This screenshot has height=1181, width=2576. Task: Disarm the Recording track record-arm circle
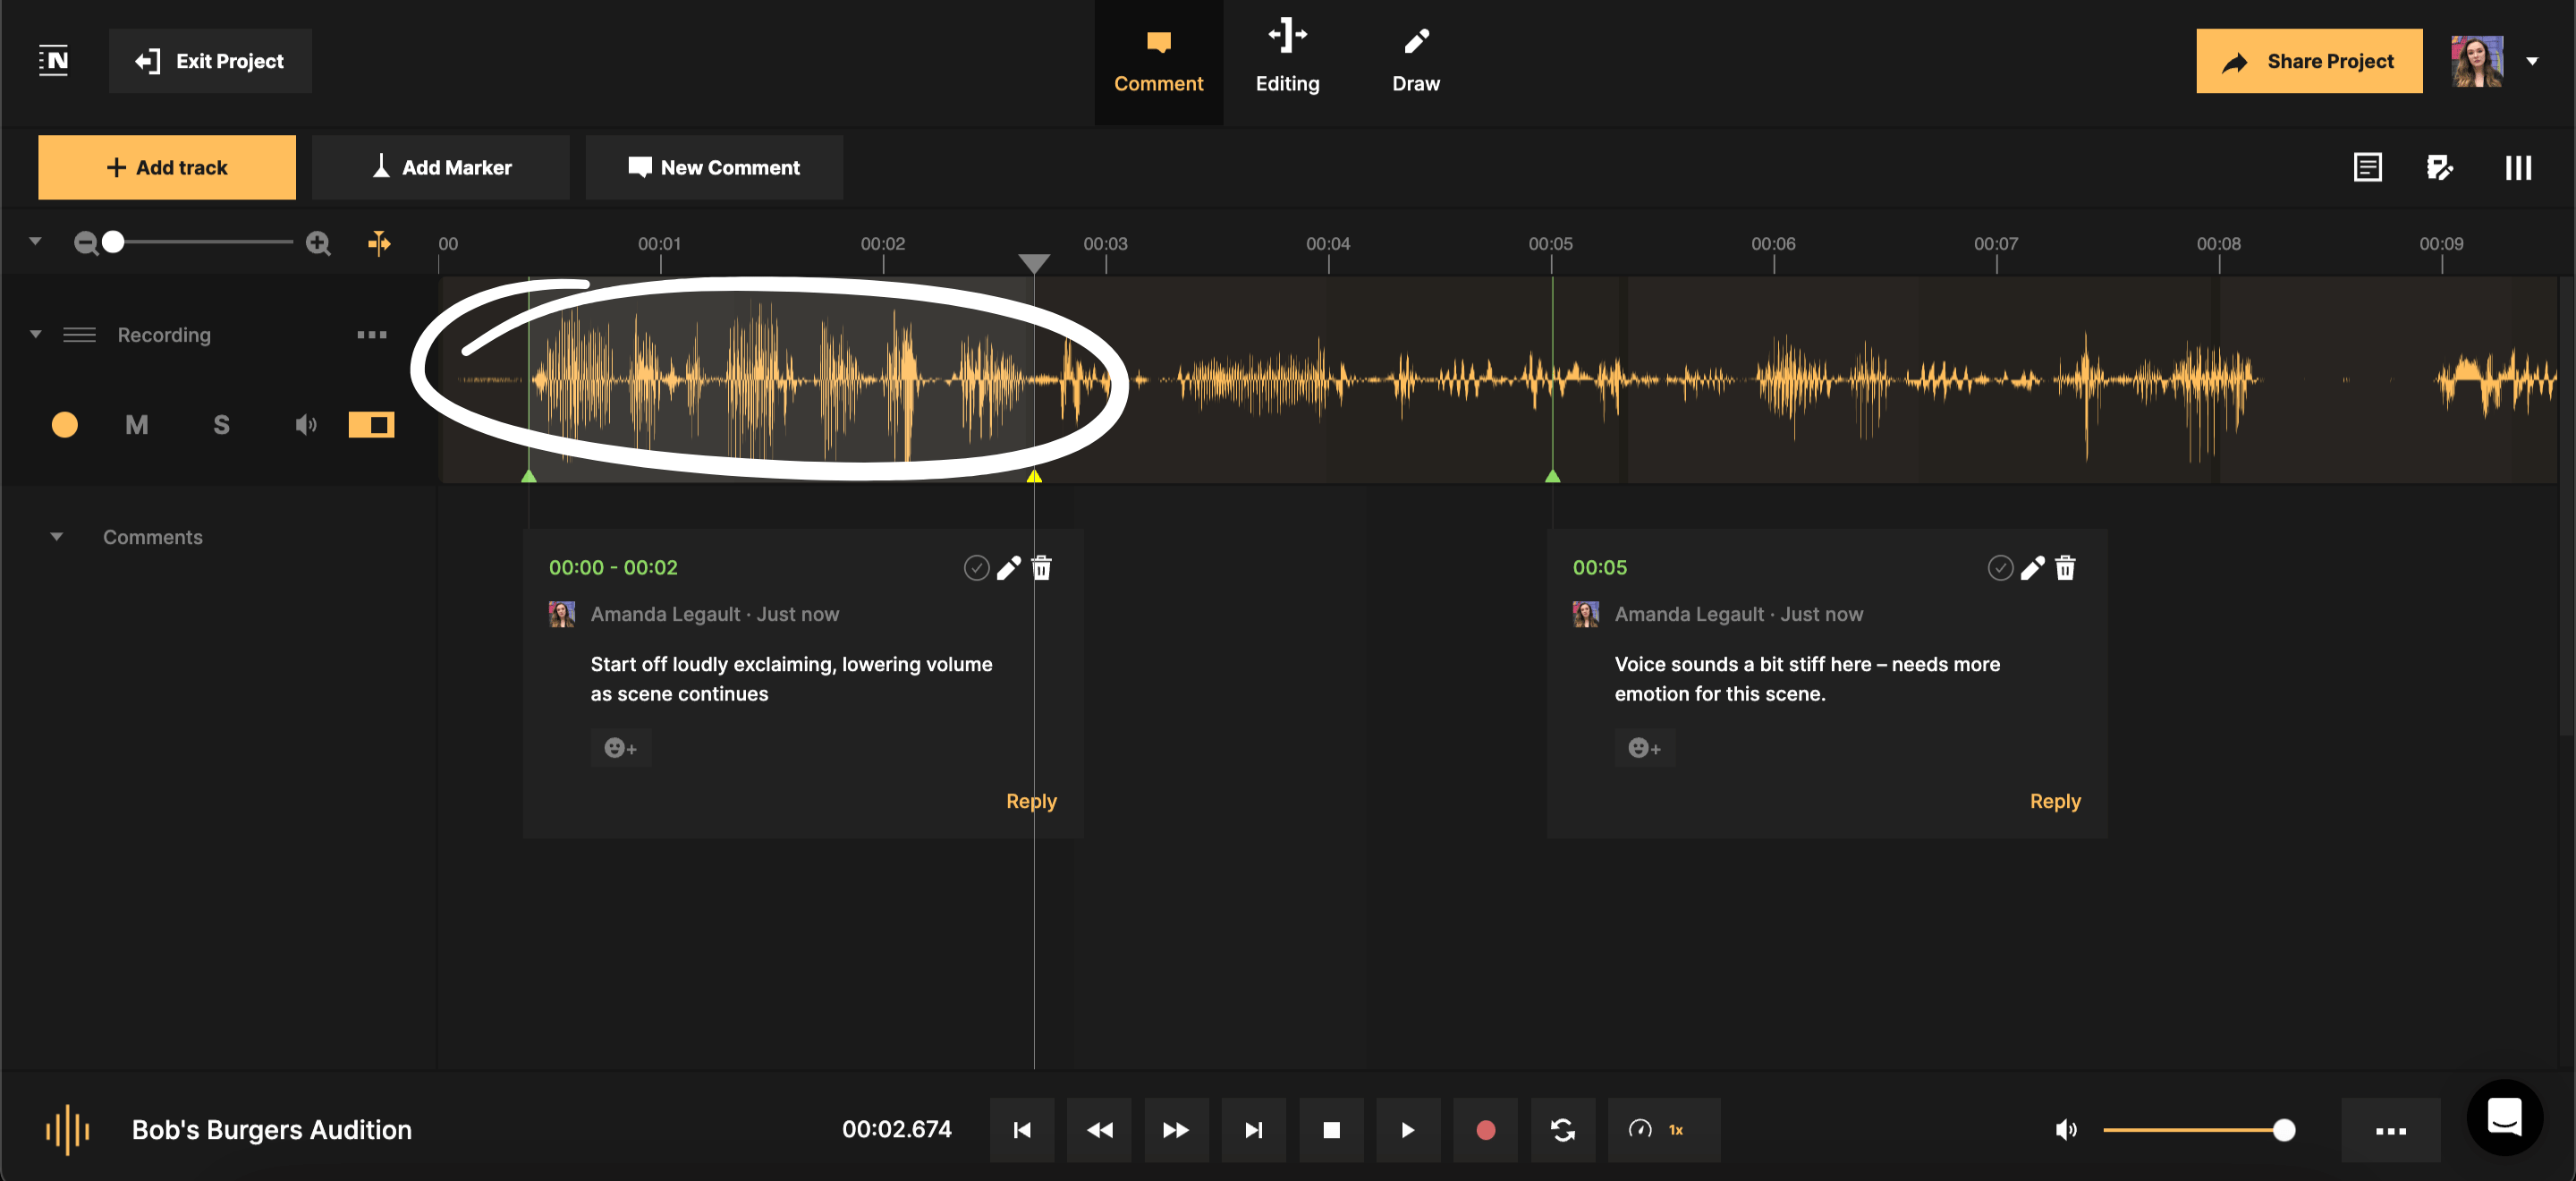(64, 424)
